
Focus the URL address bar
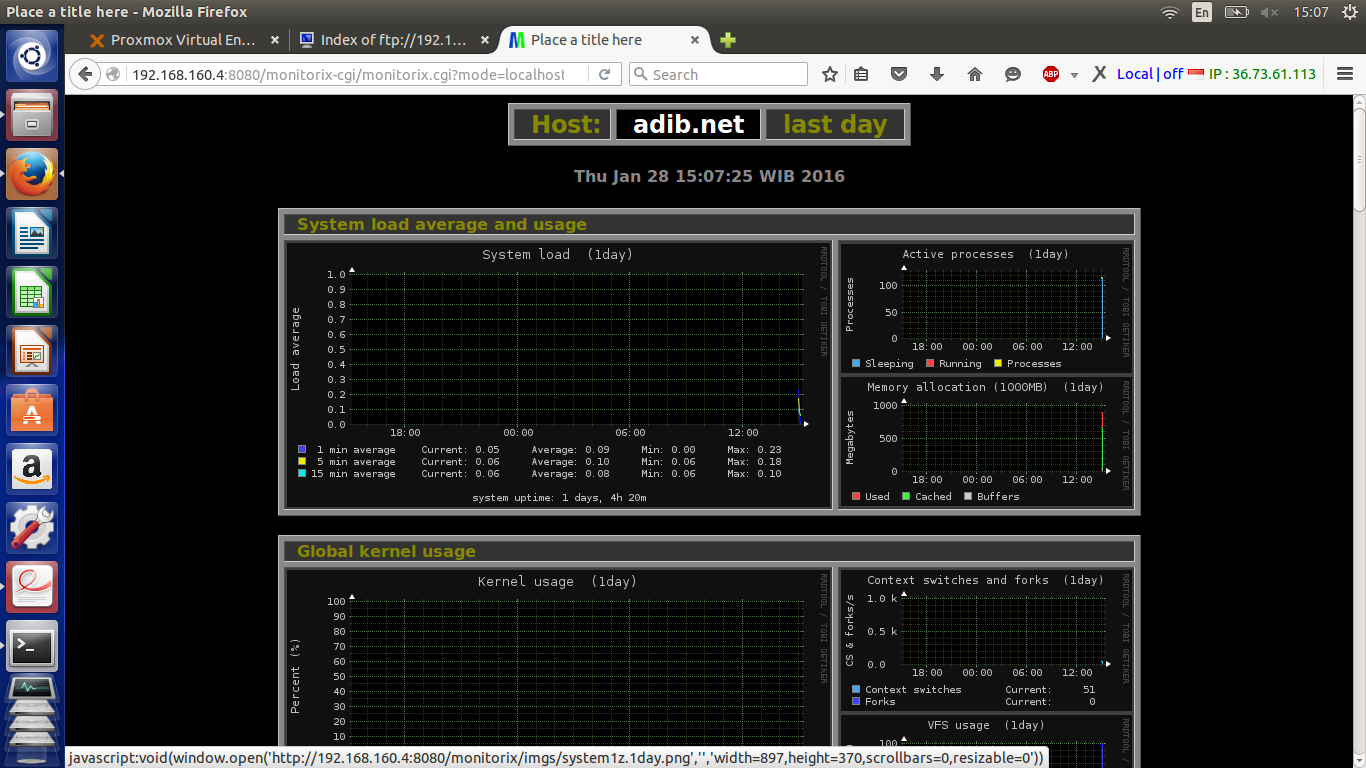pos(347,74)
